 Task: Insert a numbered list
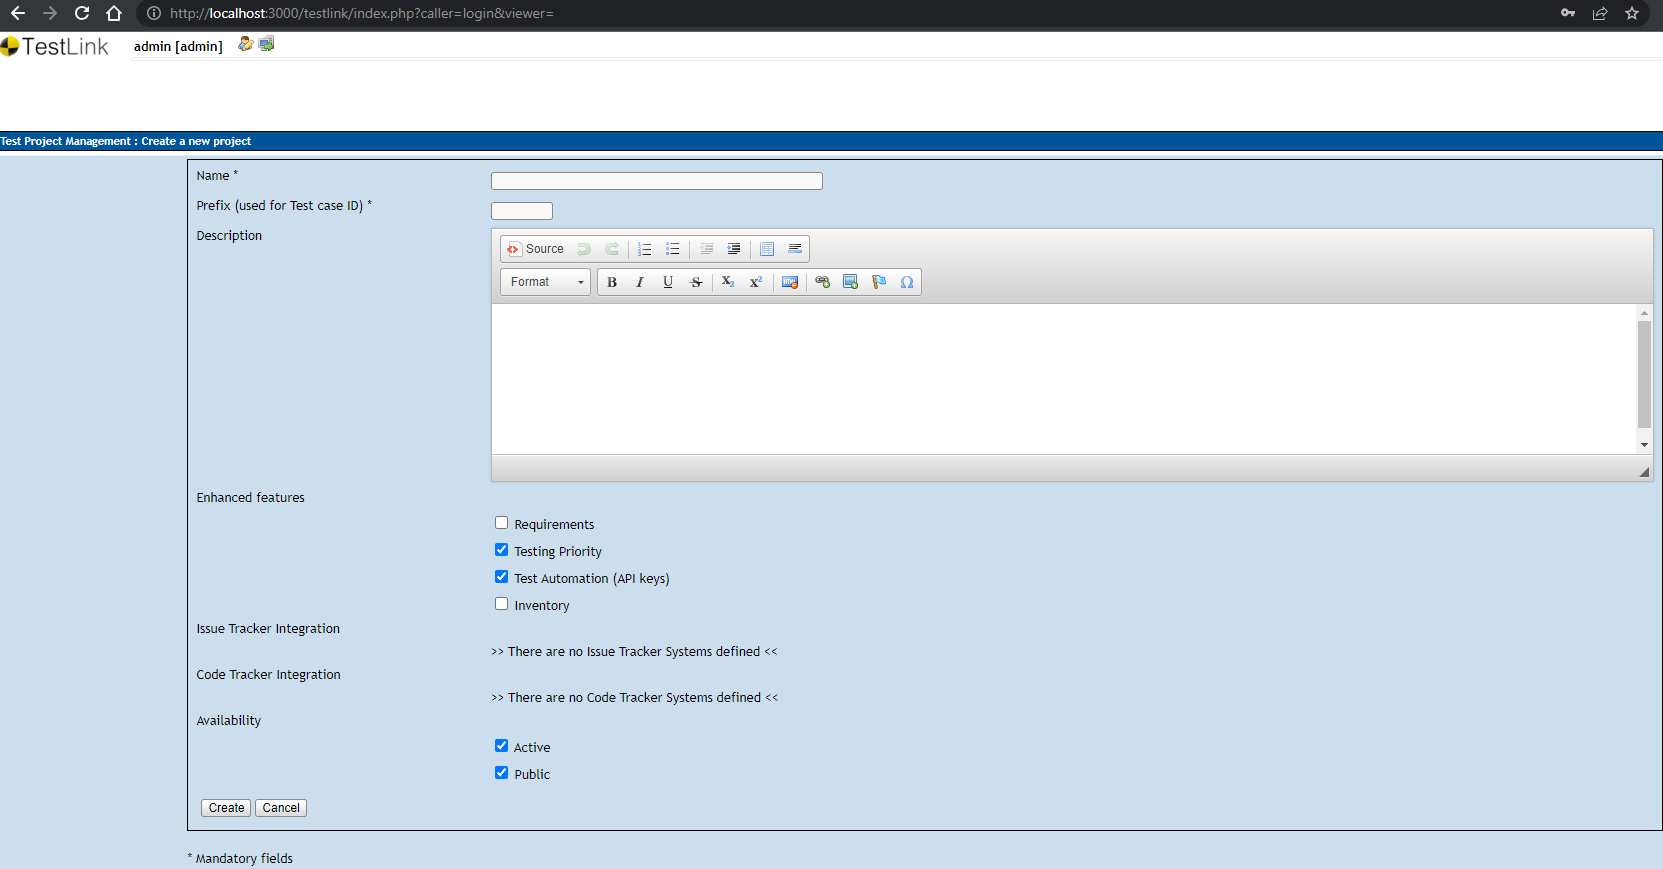645,249
